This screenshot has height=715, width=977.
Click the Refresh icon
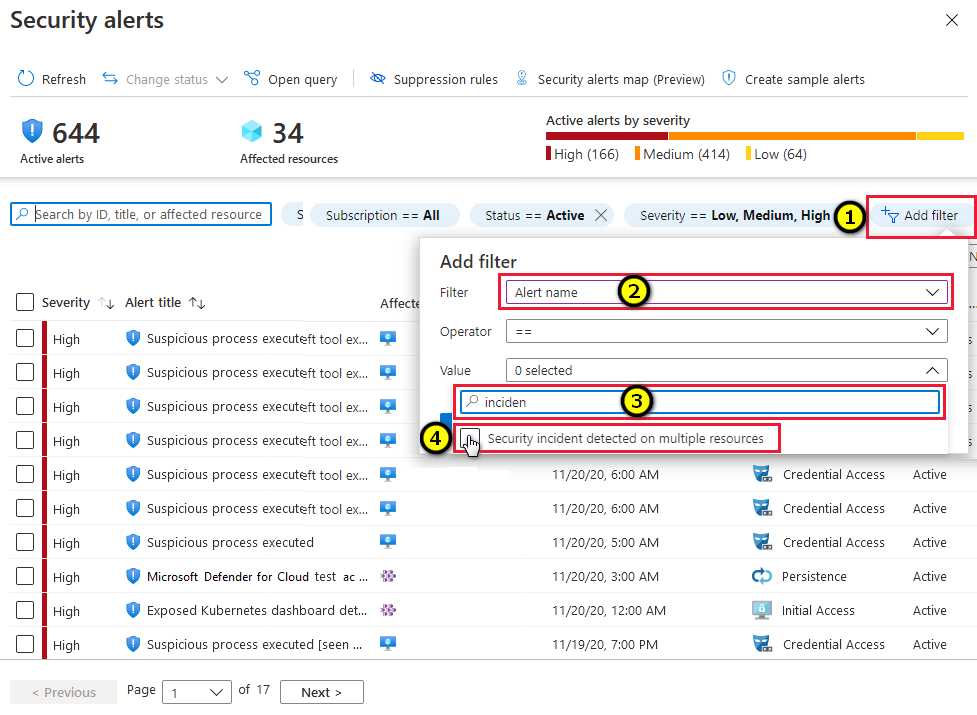(24, 79)
